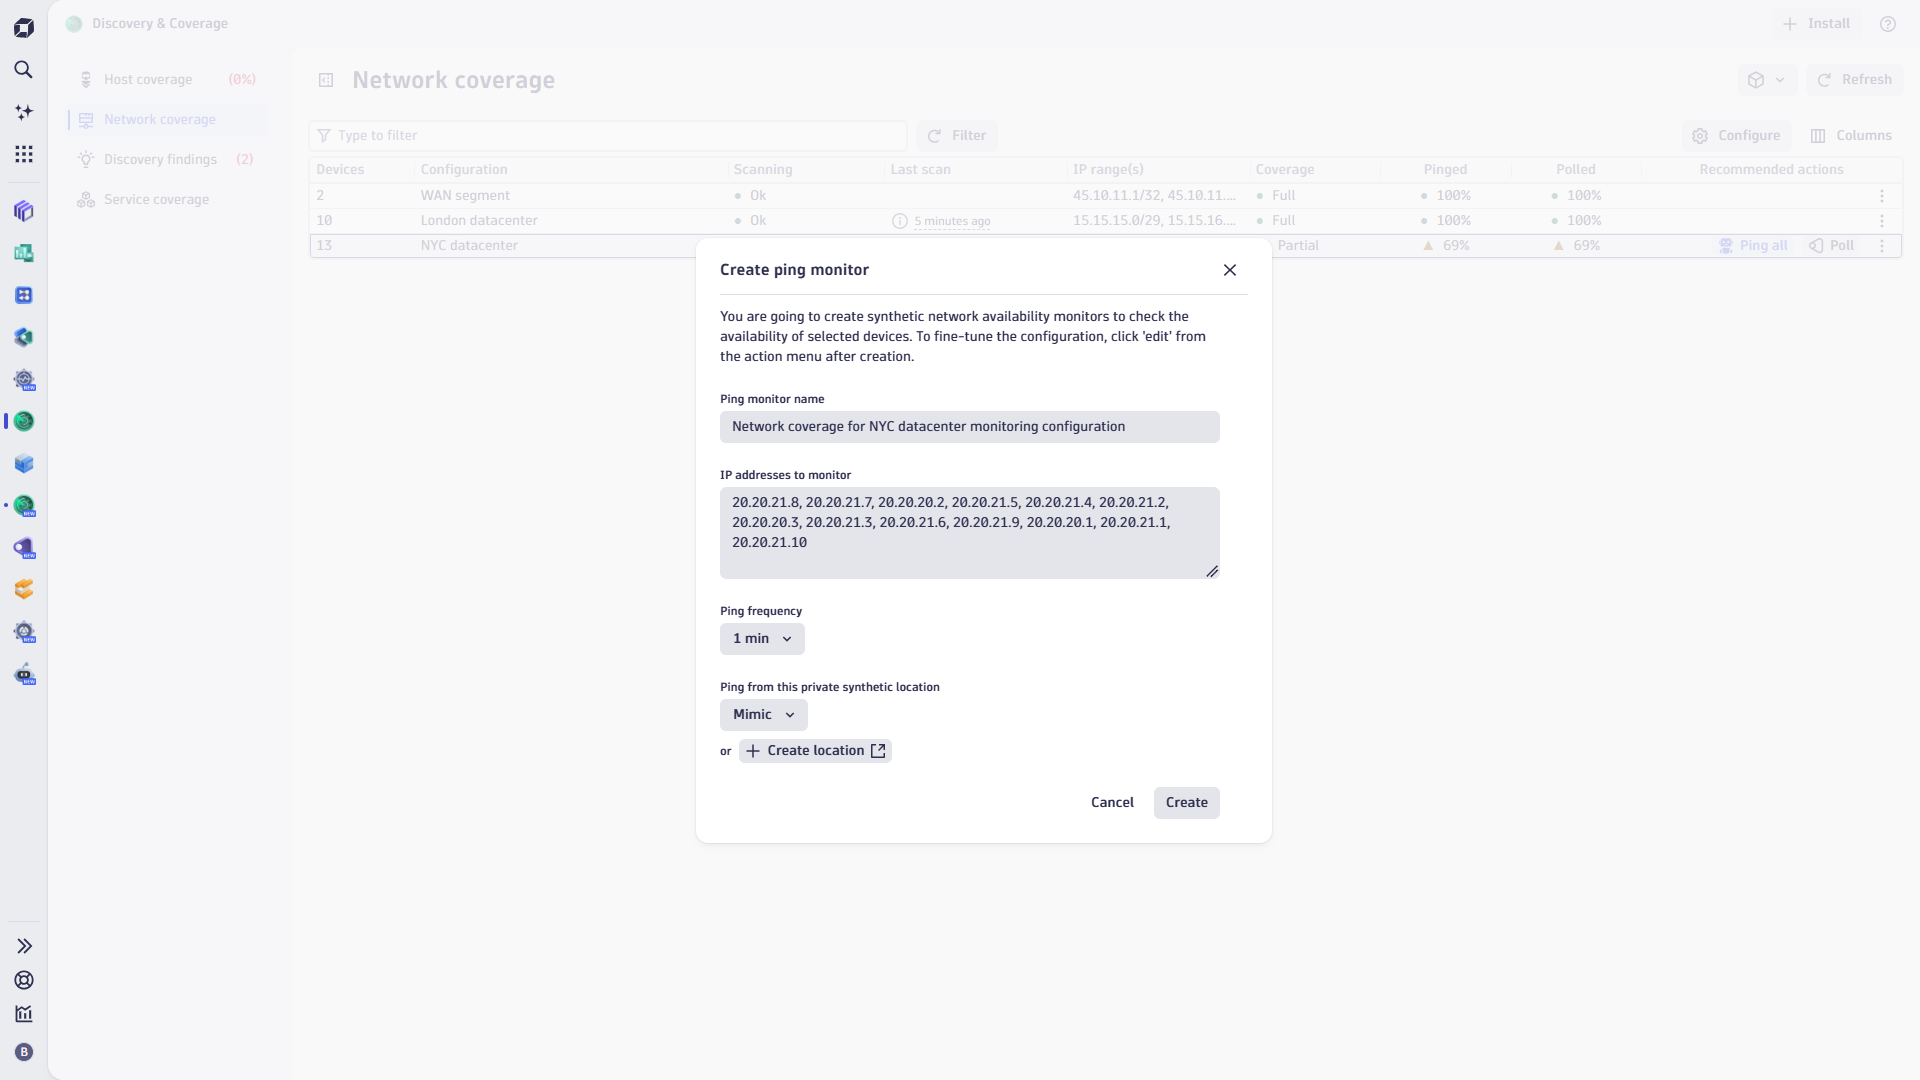The image size is (1920, 1080).
Task: Click the help question mark icon
Action: (x=1887, y=24)
